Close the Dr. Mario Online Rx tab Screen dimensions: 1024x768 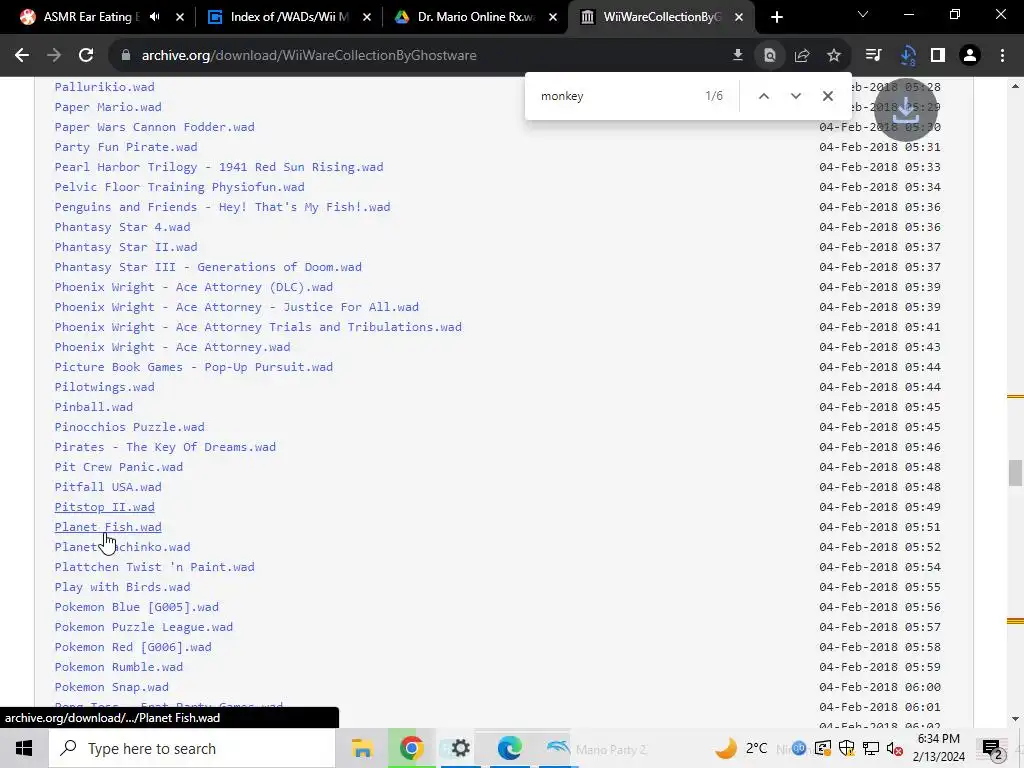click(x=553, y=17)
